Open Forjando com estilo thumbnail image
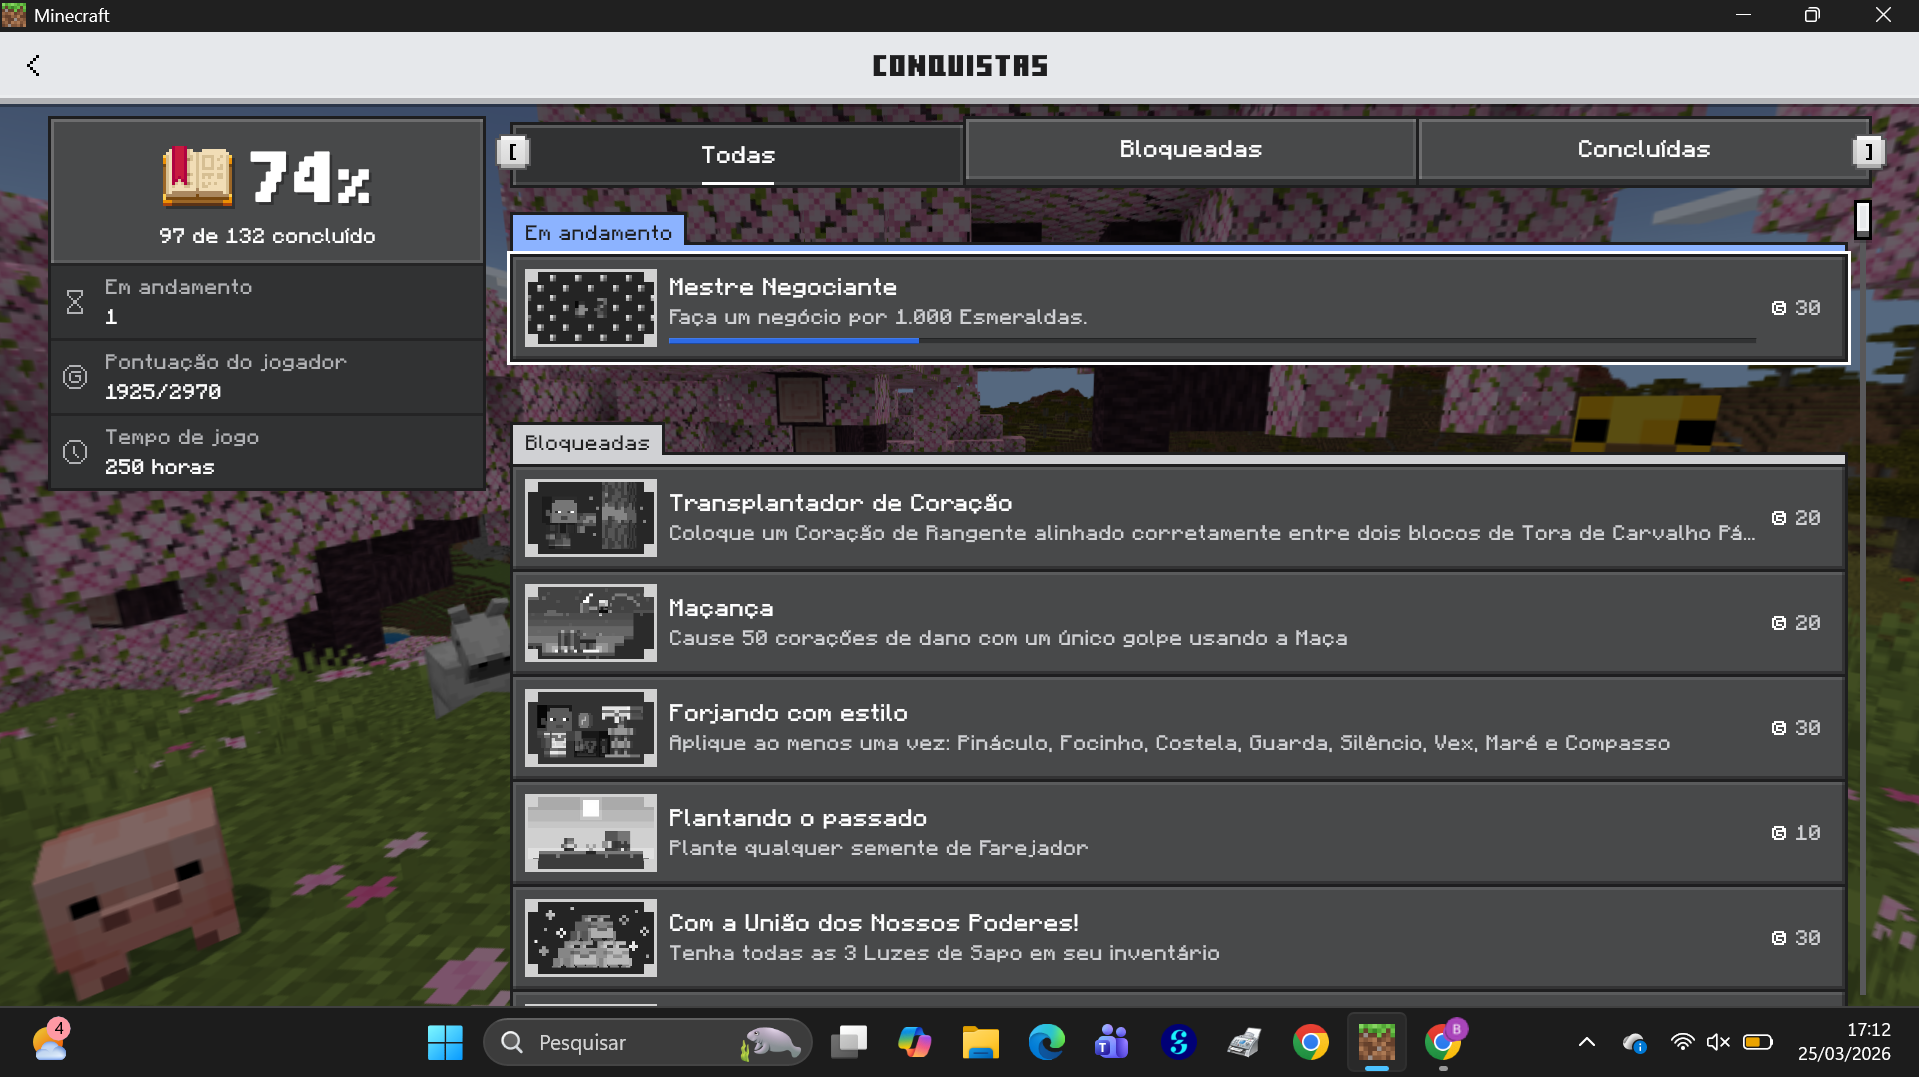This screenshot has width=1919, height=1077. 591,728
